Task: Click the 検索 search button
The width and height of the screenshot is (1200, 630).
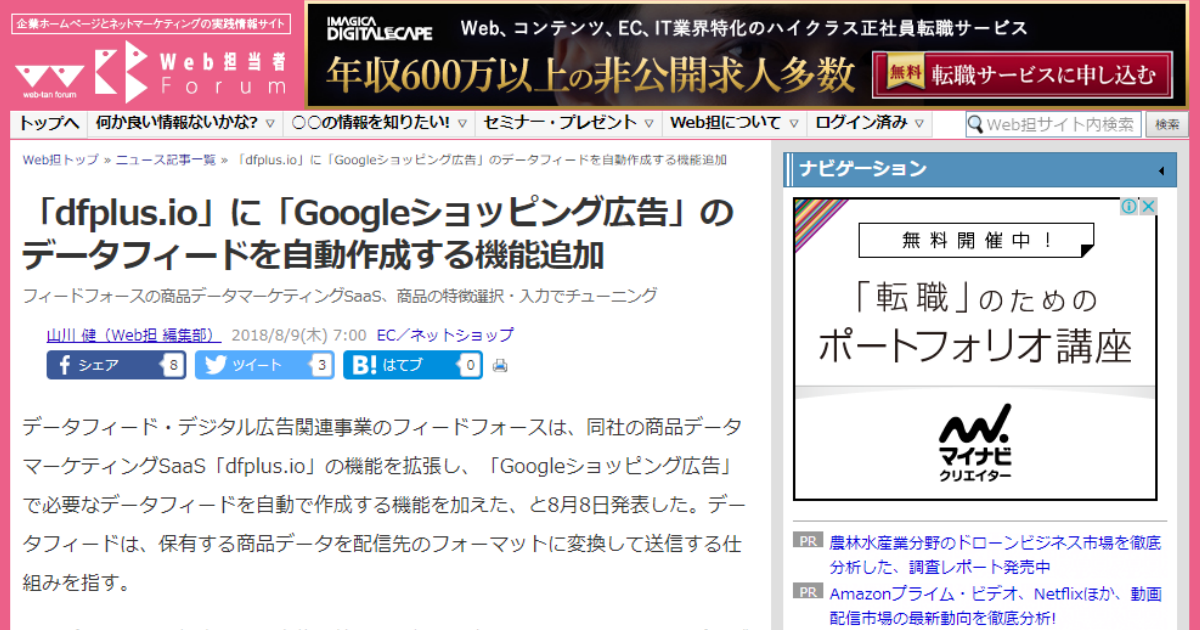Action: point(1167,124)
